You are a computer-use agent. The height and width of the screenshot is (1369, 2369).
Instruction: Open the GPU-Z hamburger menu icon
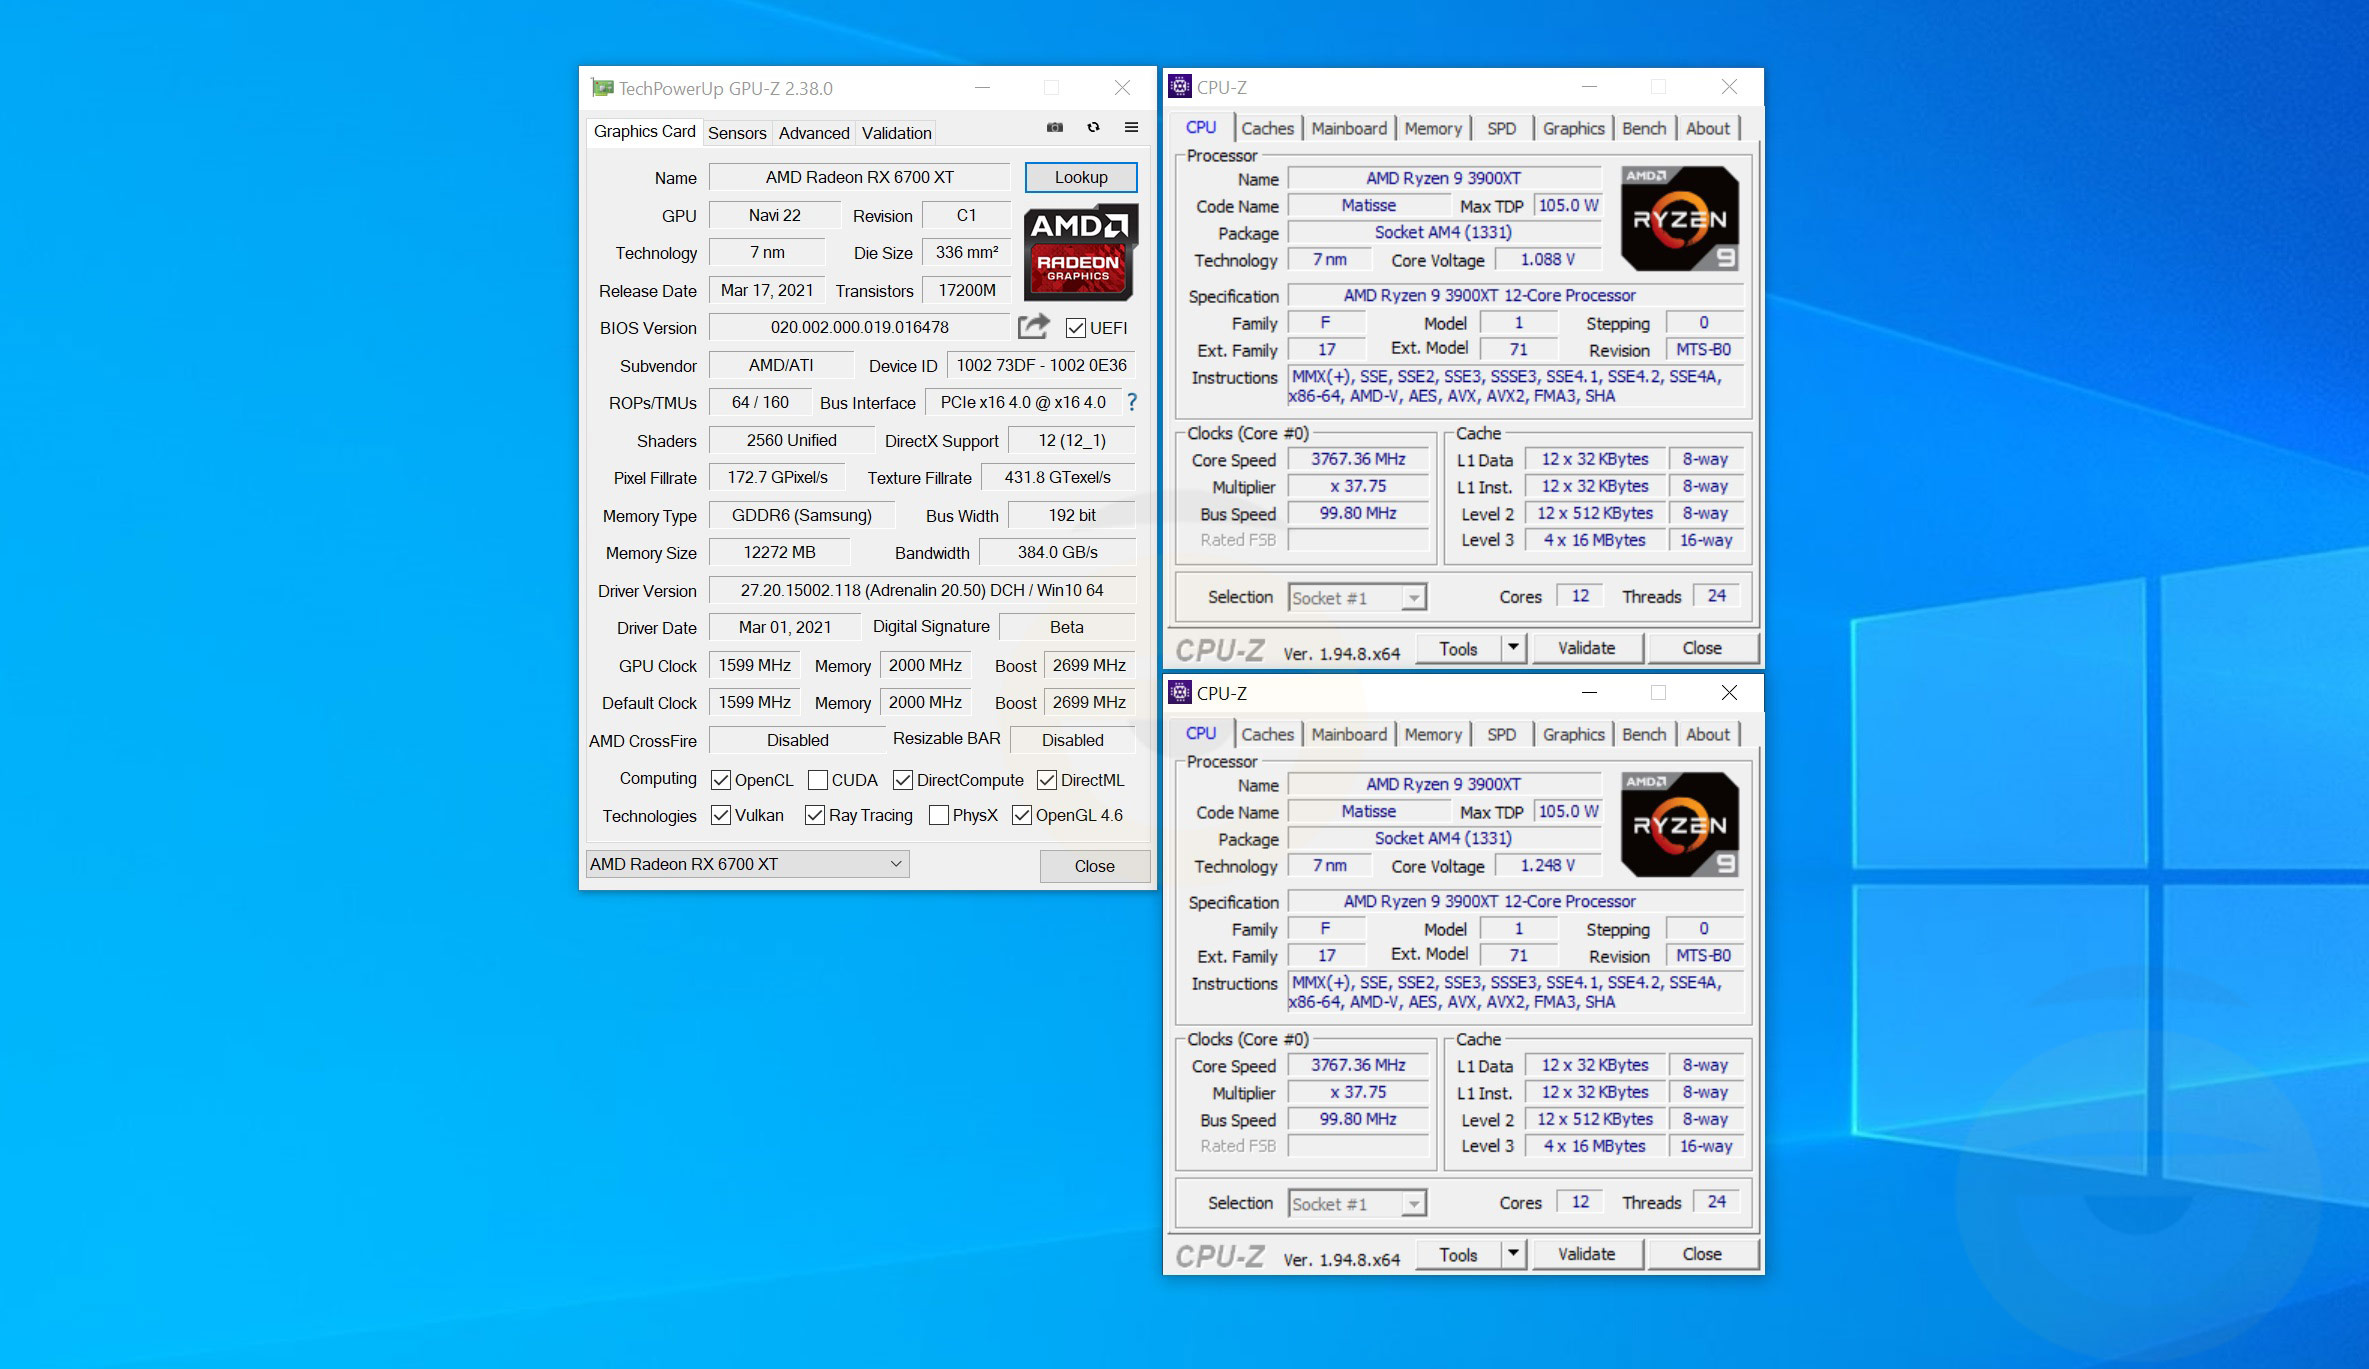pos(1131,127)
